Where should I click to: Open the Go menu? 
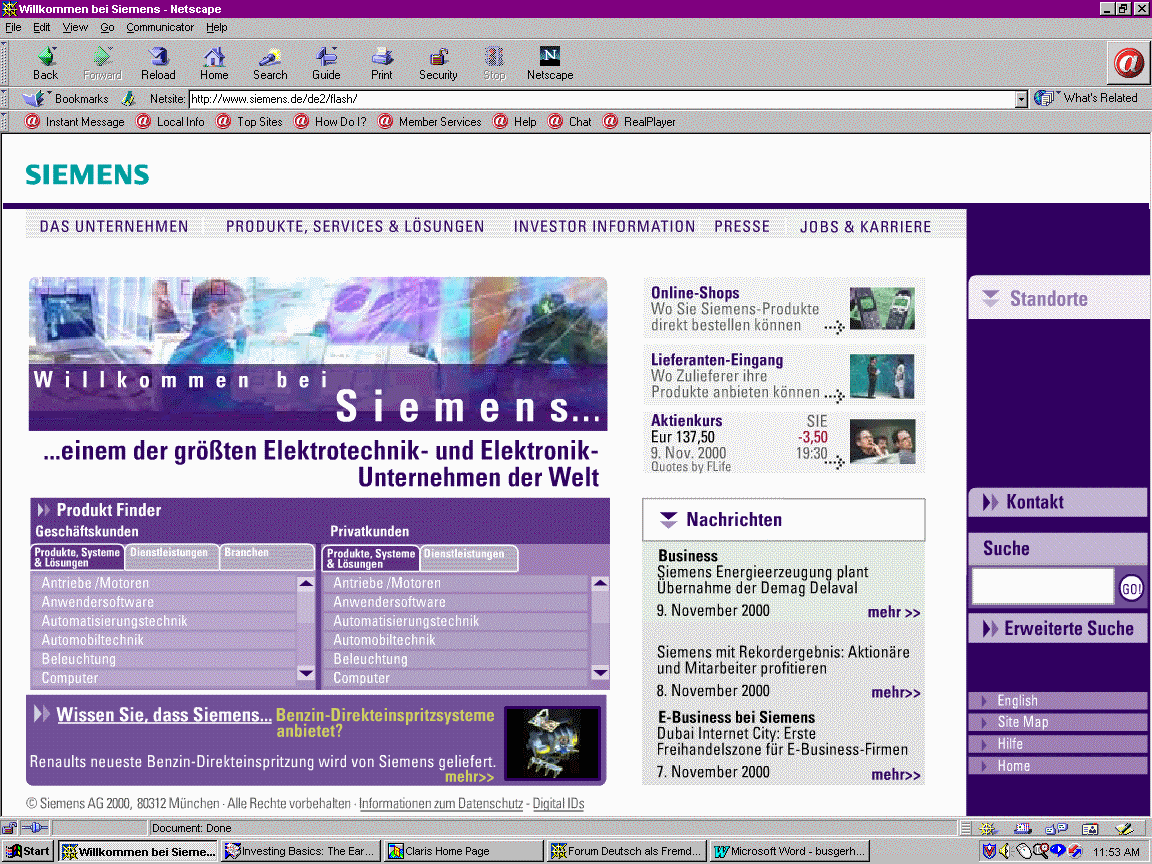click(107, 27)
